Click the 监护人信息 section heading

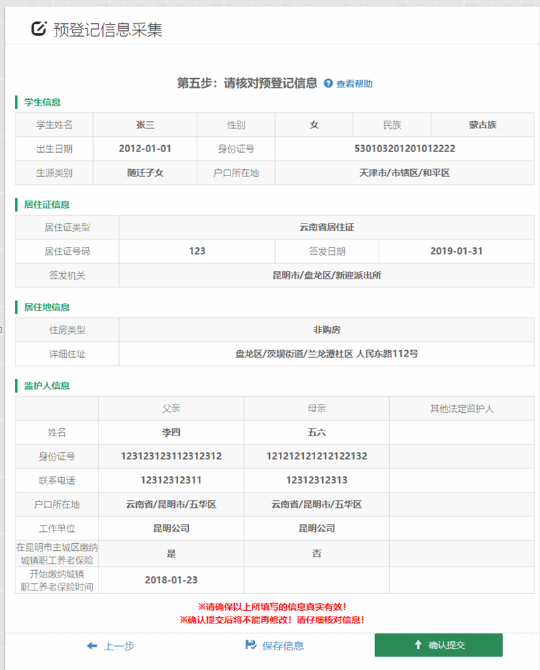pos(47,386)
